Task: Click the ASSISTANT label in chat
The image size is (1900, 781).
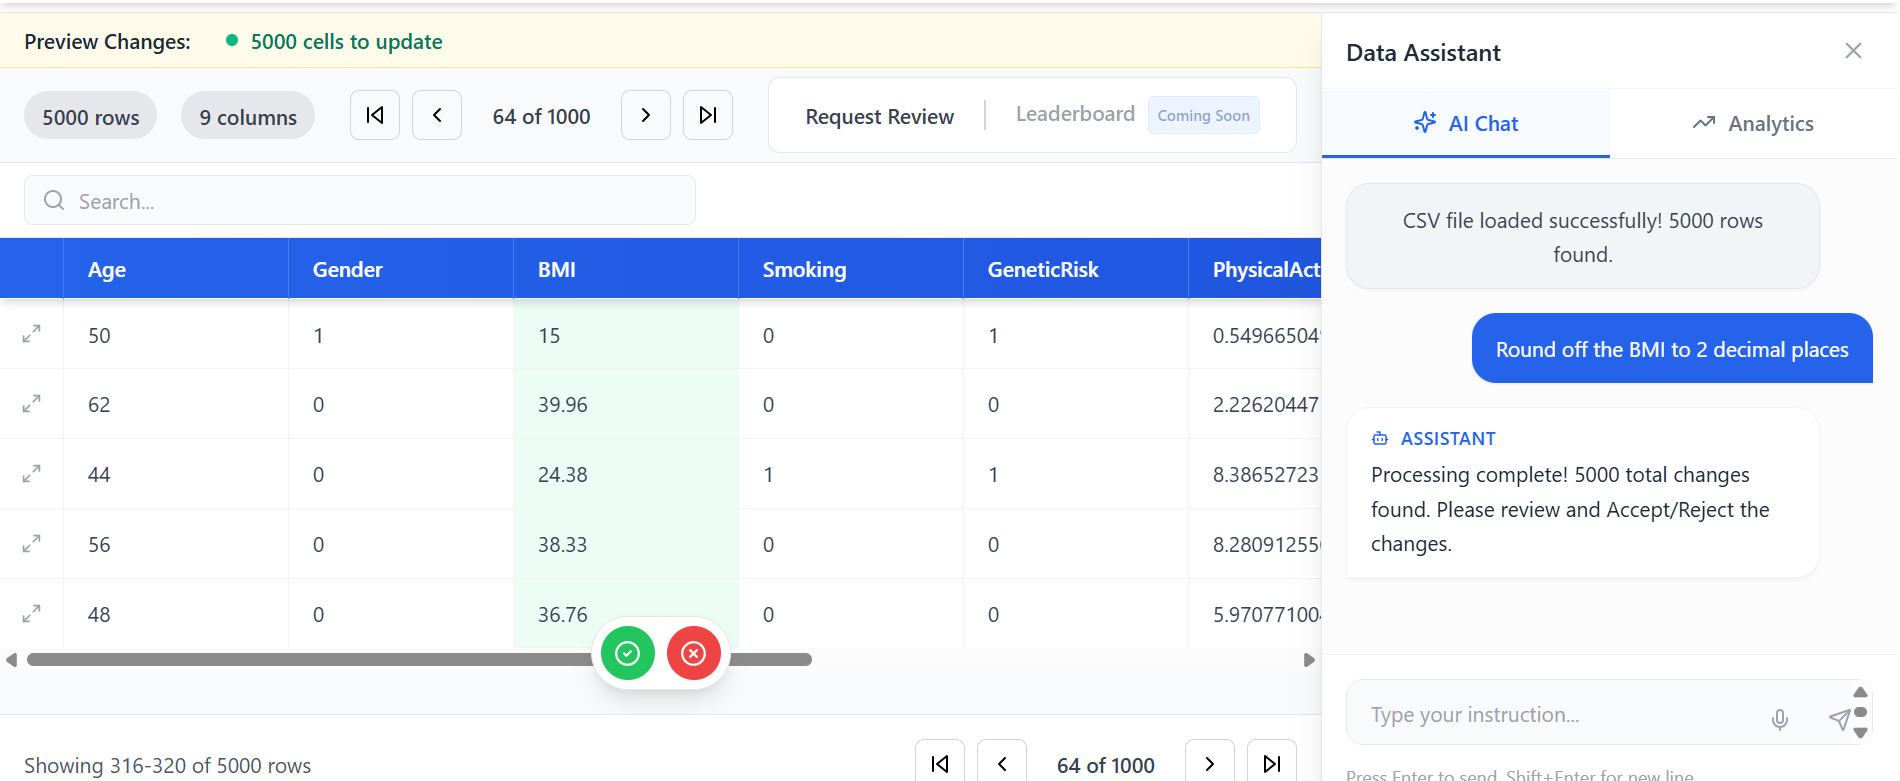Action: [1448, 438]
